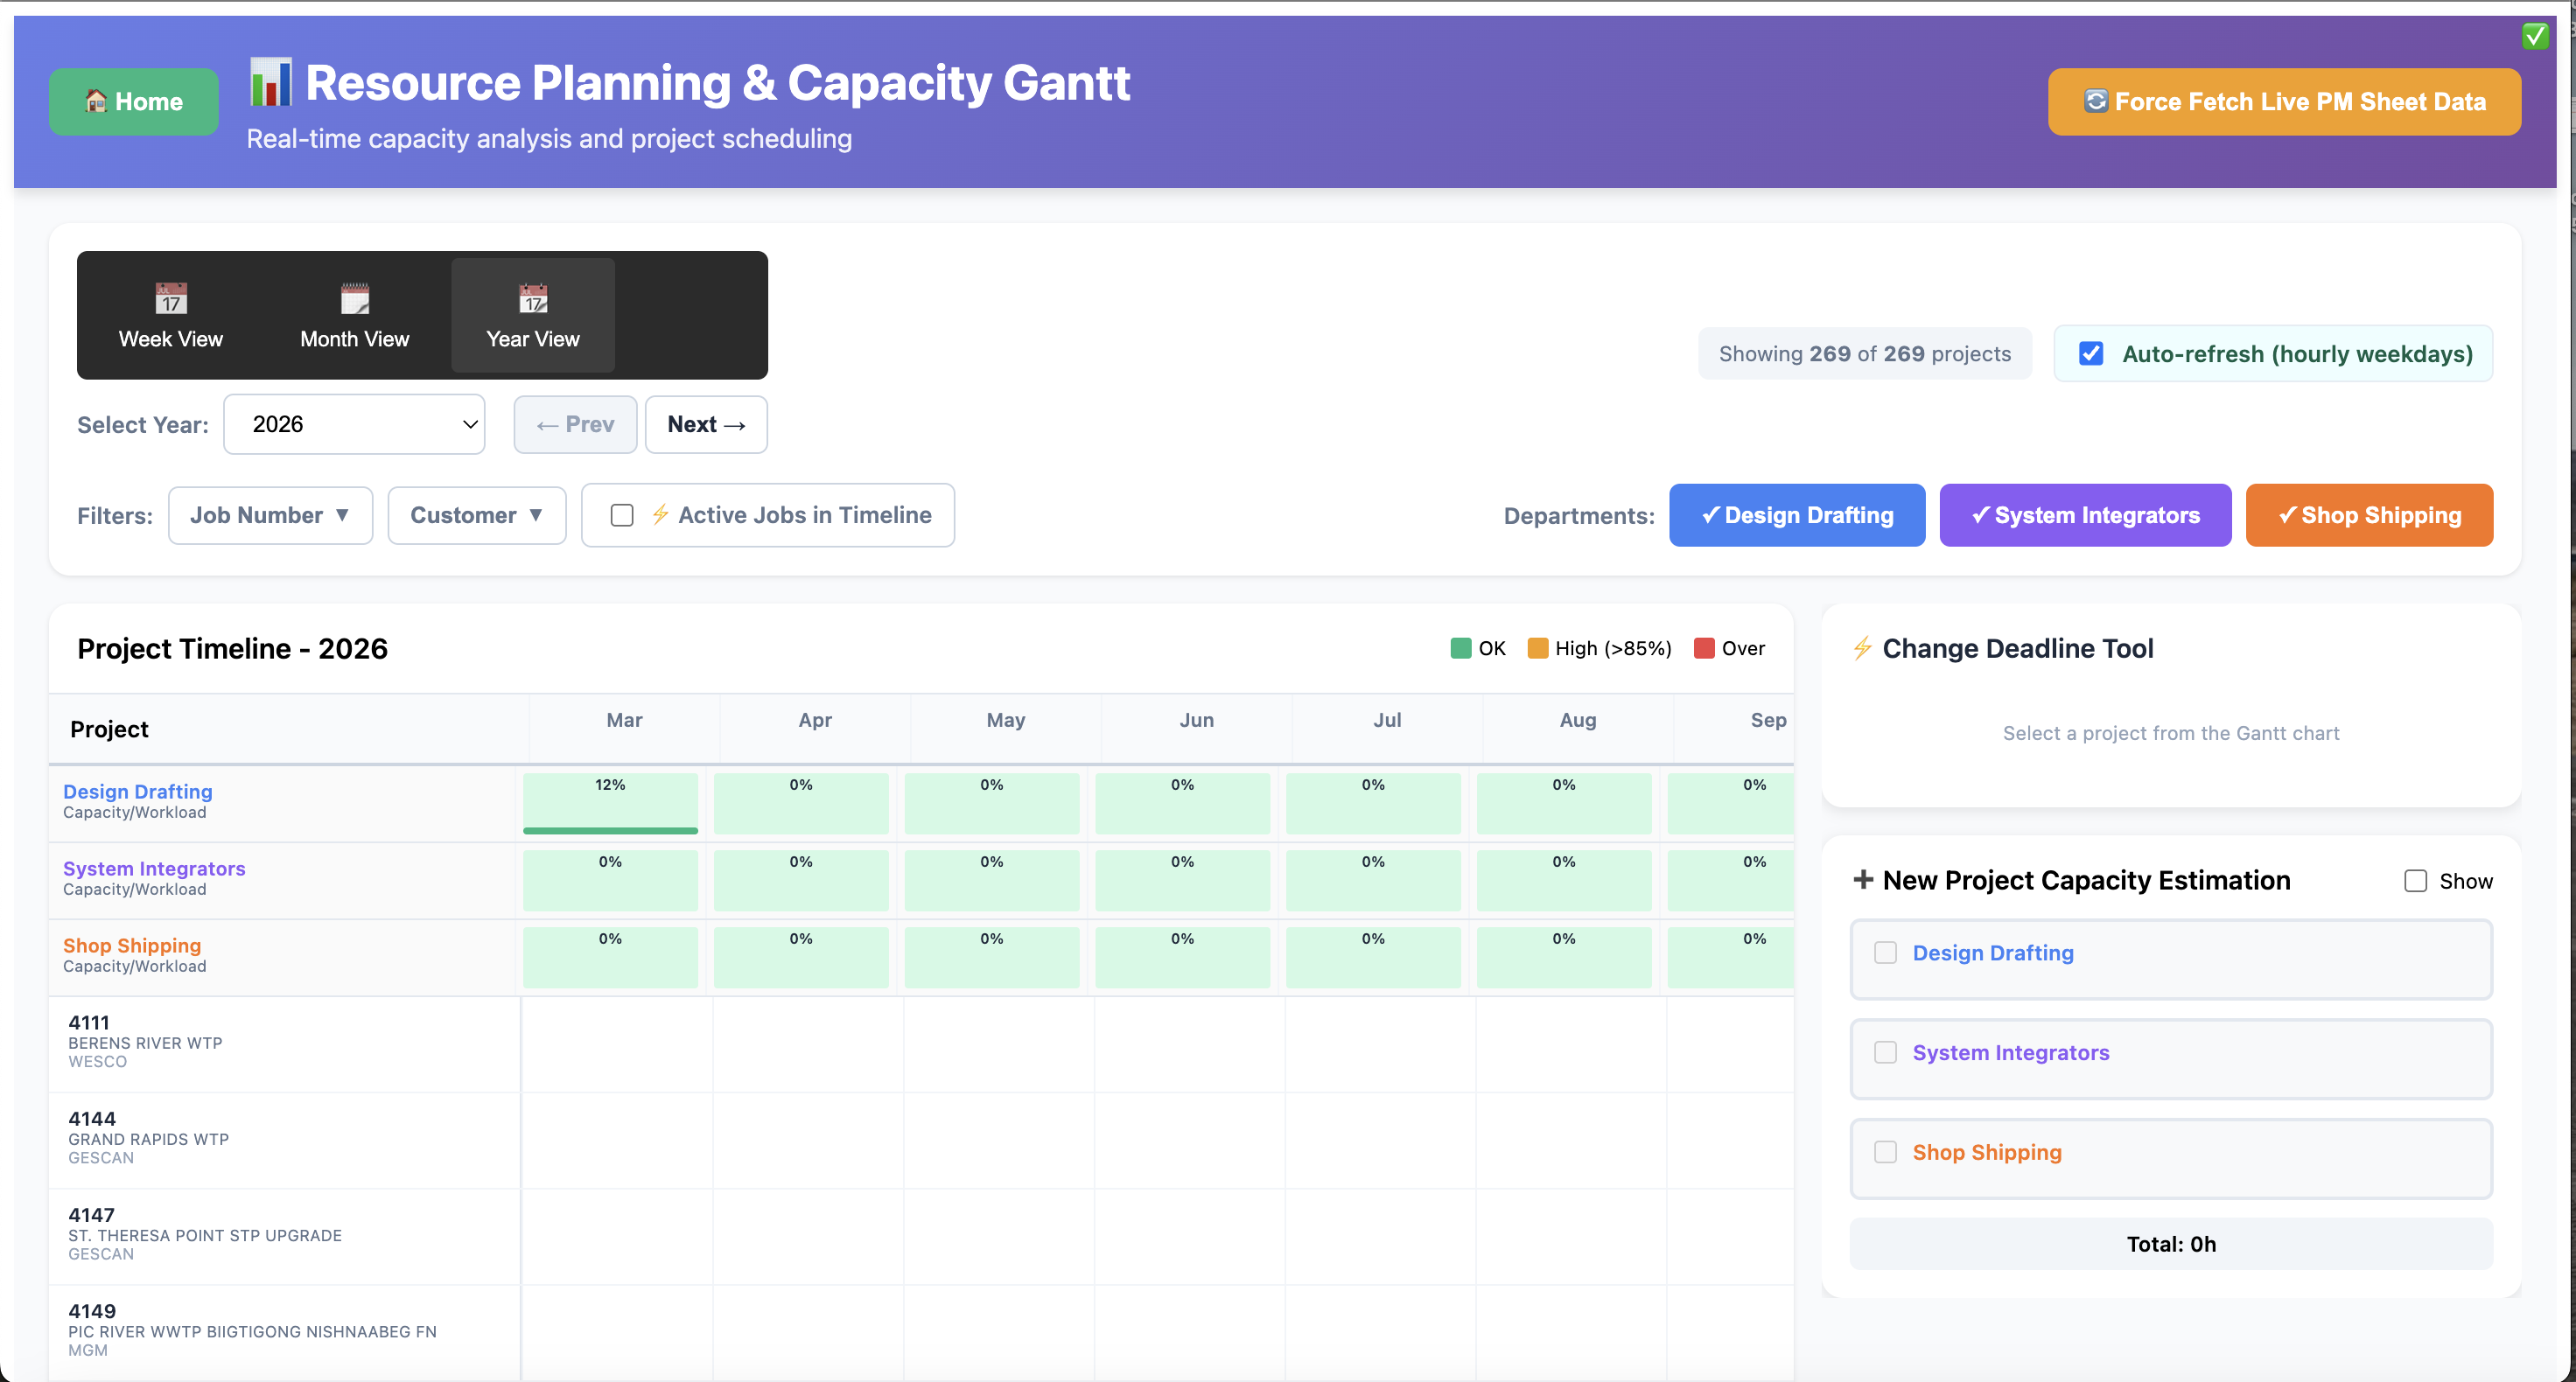This screenshot has height=1382, width=2576.
Task: Click the lightning icon inside Active Jobs in Timeline
Action: pyautogui.click(x=661, y=515)
